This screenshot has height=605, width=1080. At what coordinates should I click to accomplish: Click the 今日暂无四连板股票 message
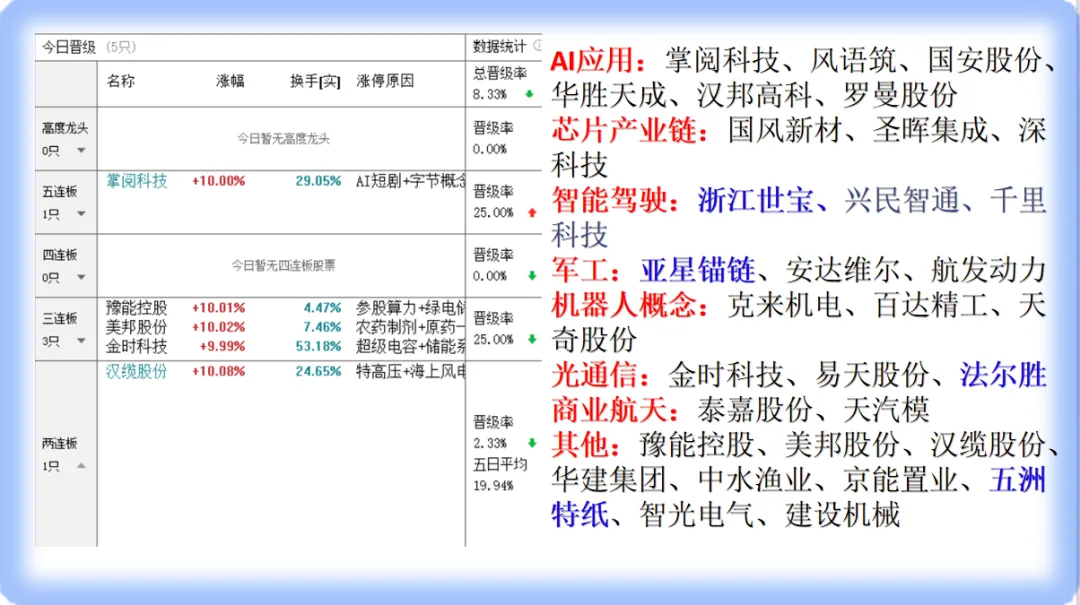pos(283,265)
